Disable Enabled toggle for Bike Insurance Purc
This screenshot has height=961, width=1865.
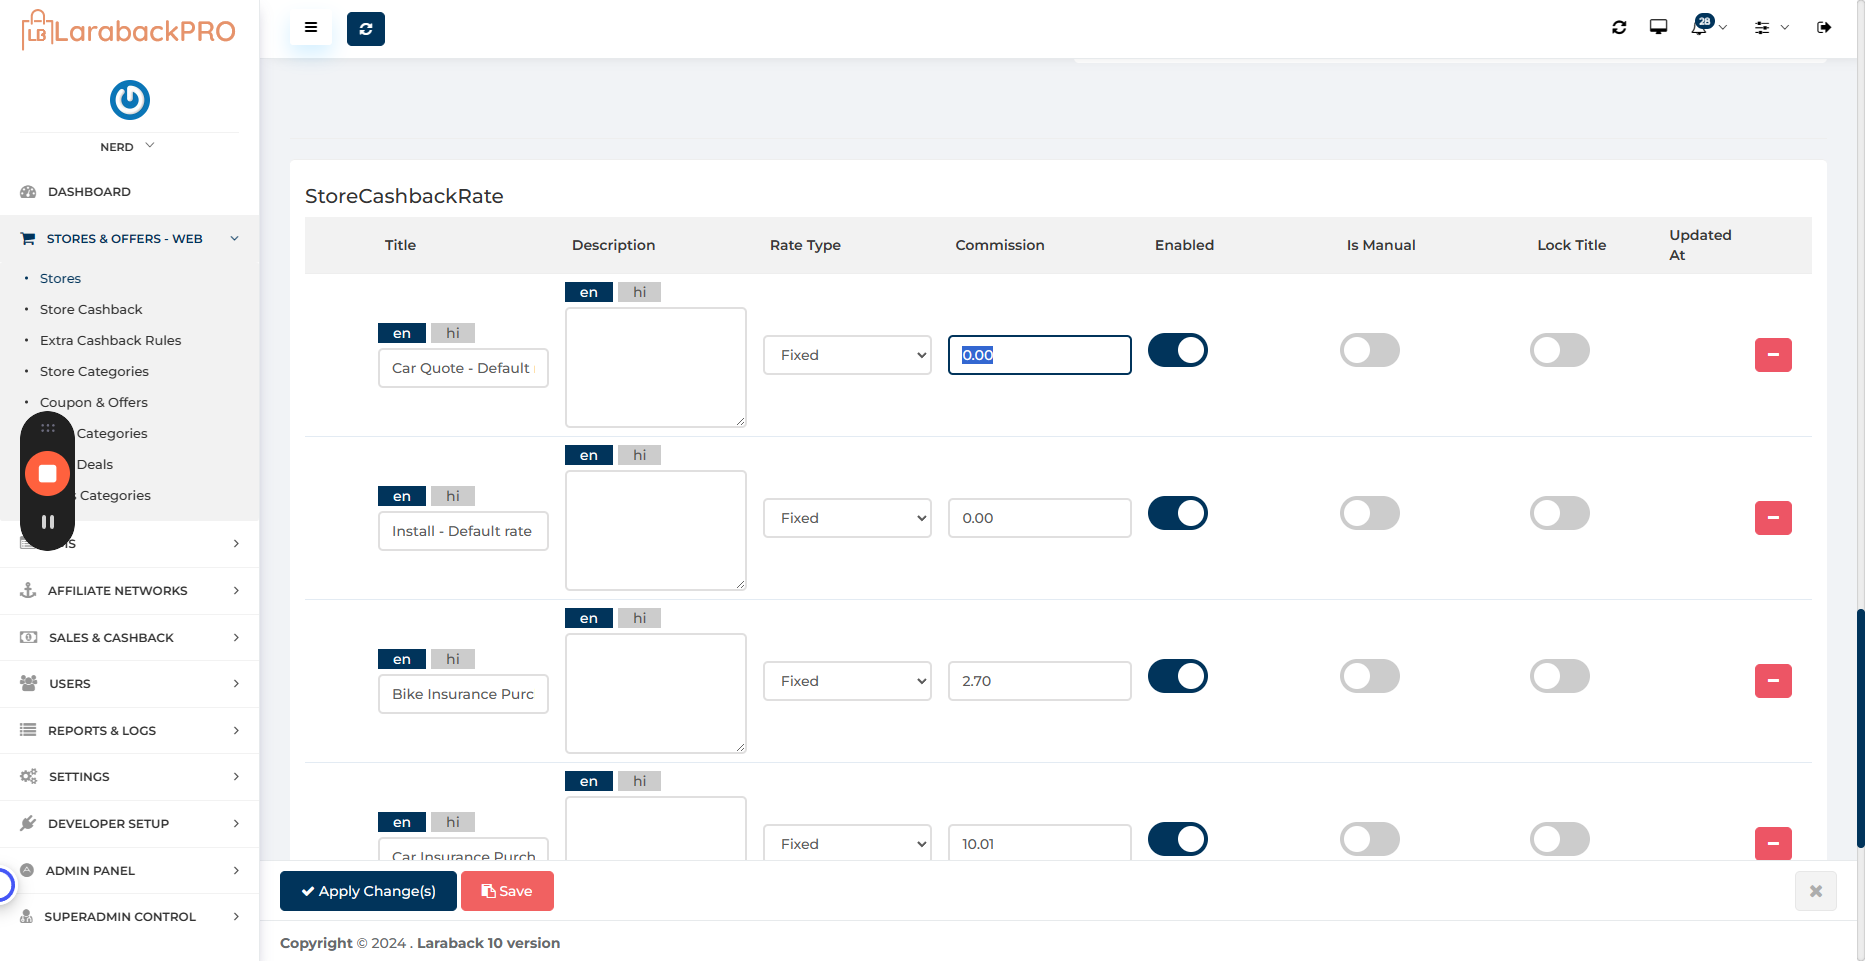pyautogui.click(x=1178, y=677)
